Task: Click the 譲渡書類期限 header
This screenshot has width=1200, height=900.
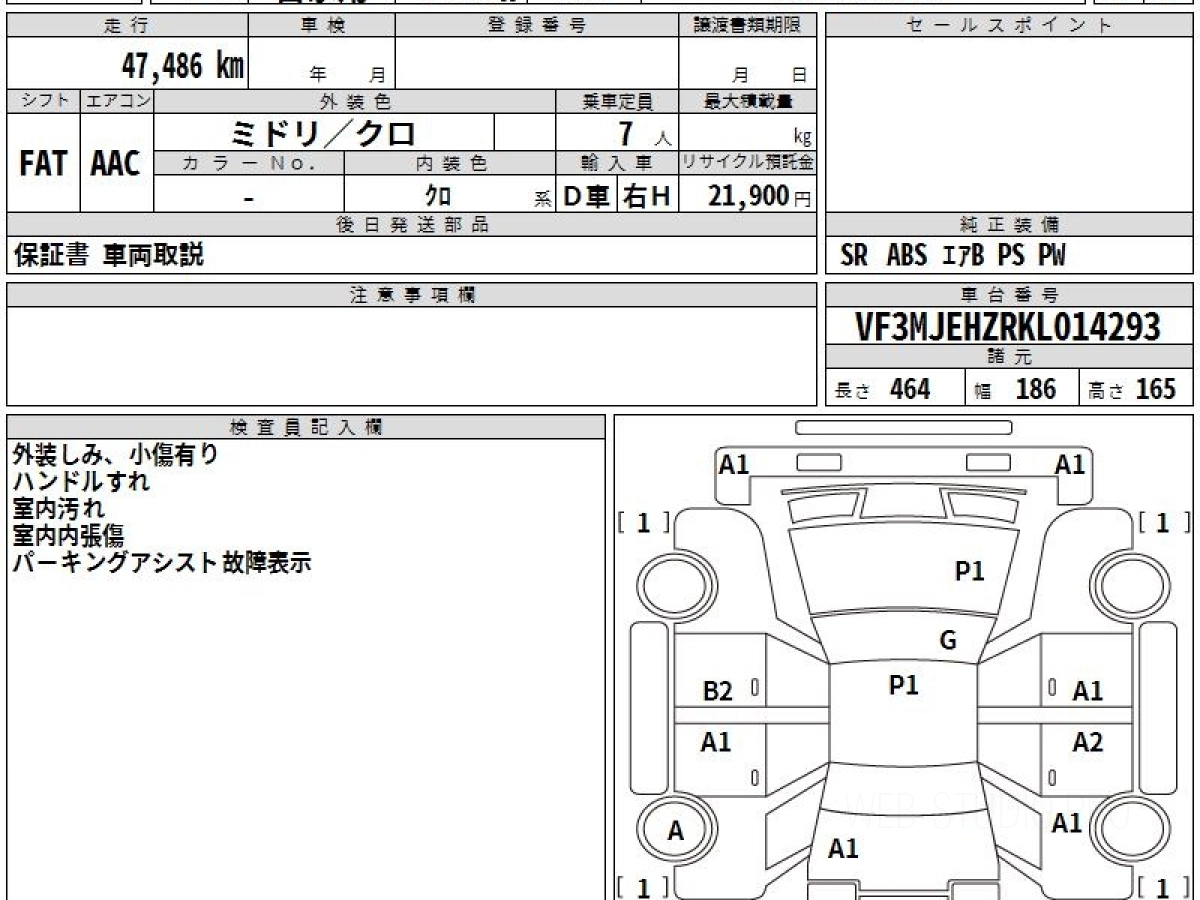Action: point(748,26)
